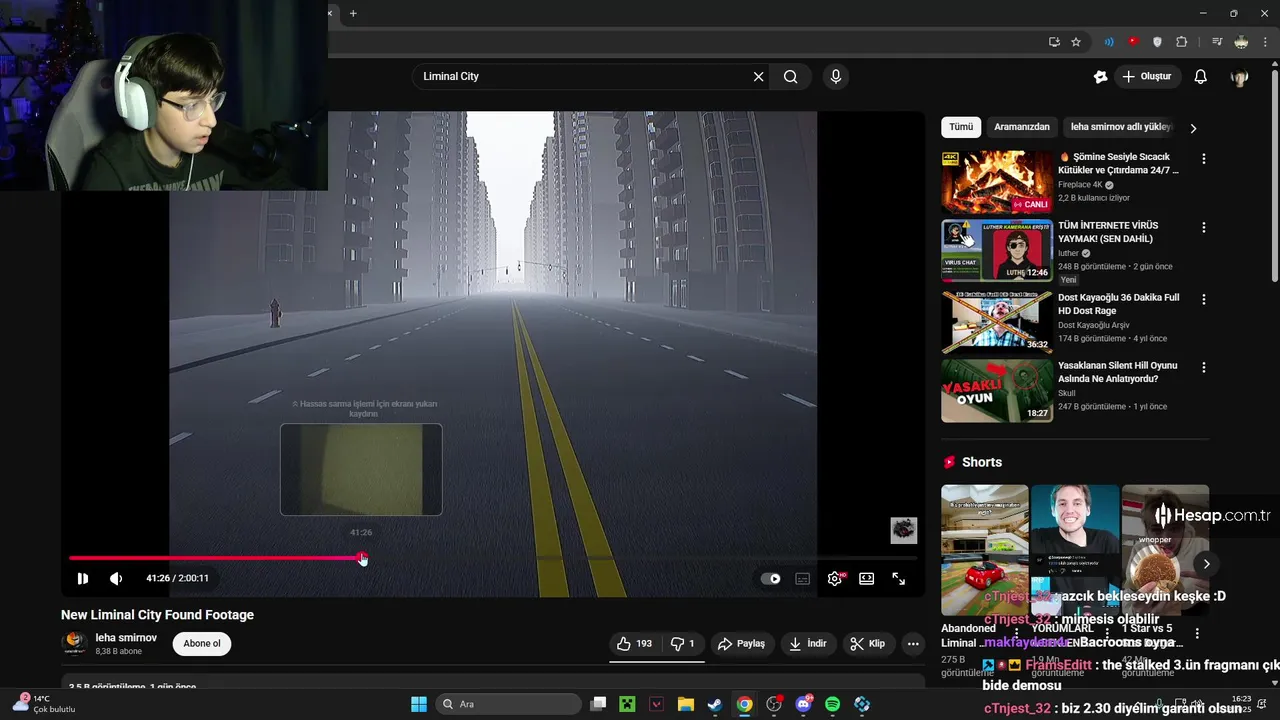1280x720 pixels.
Task: Open the YouTube account avatar menu
Action: 1240,77
